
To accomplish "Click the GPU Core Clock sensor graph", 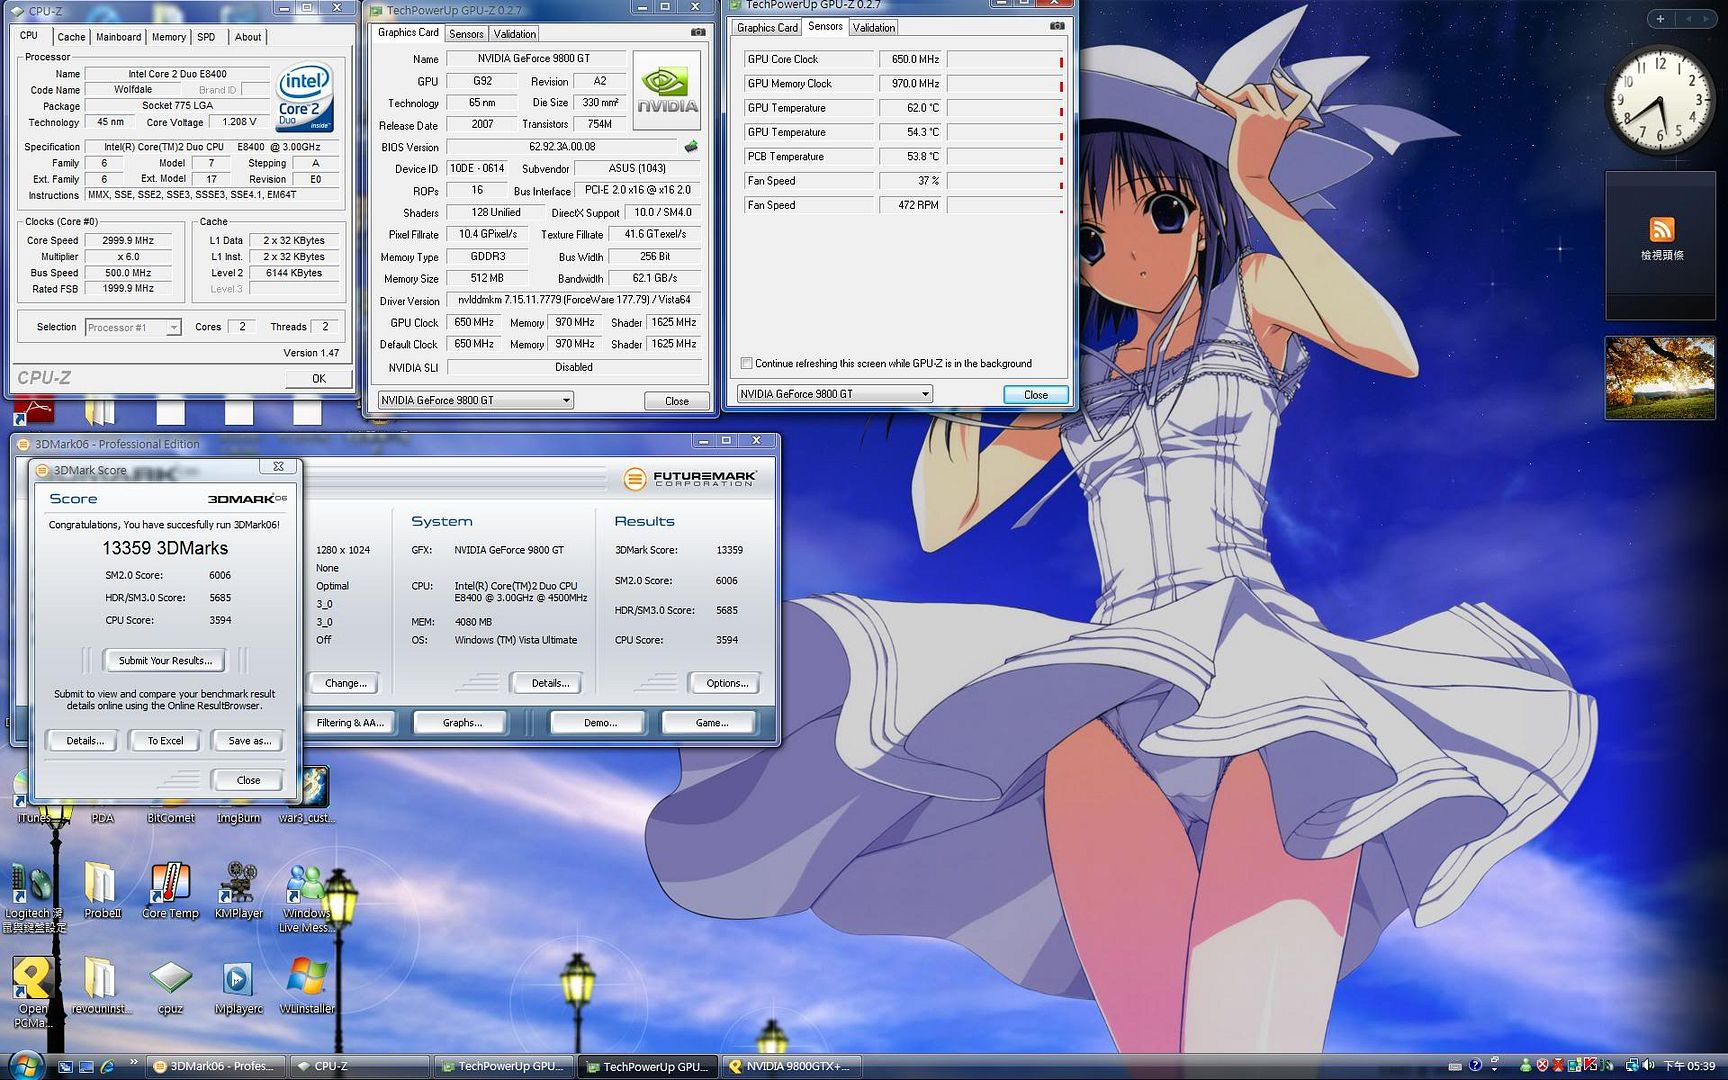I will [1005, 59].
